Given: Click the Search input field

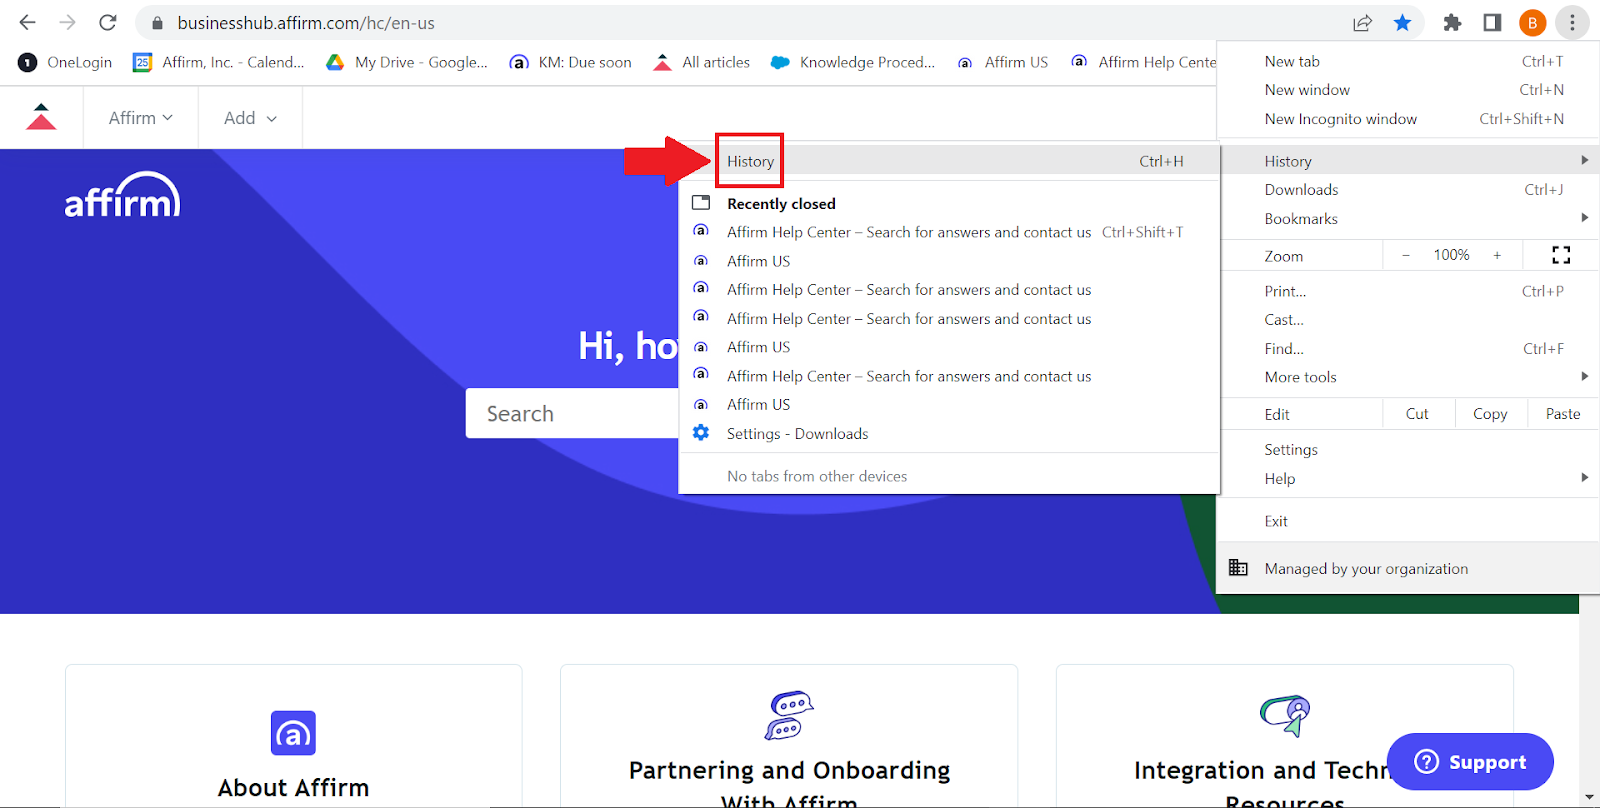Looking at the screenshot, I should point(572,413).
